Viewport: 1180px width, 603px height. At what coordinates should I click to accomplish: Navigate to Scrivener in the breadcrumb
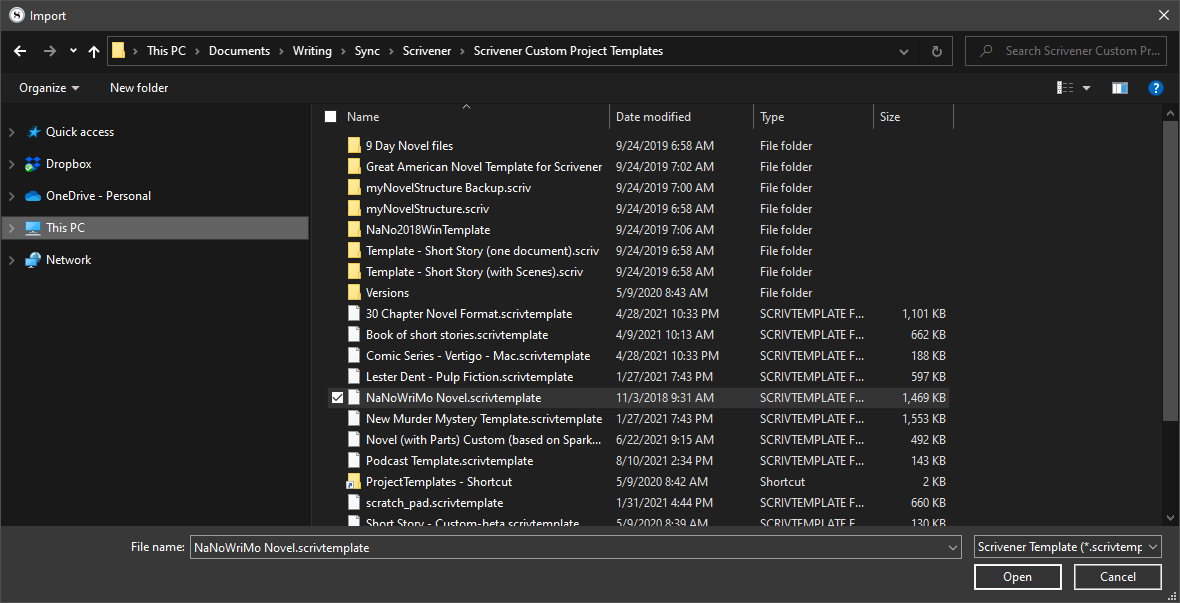[427, 51]
